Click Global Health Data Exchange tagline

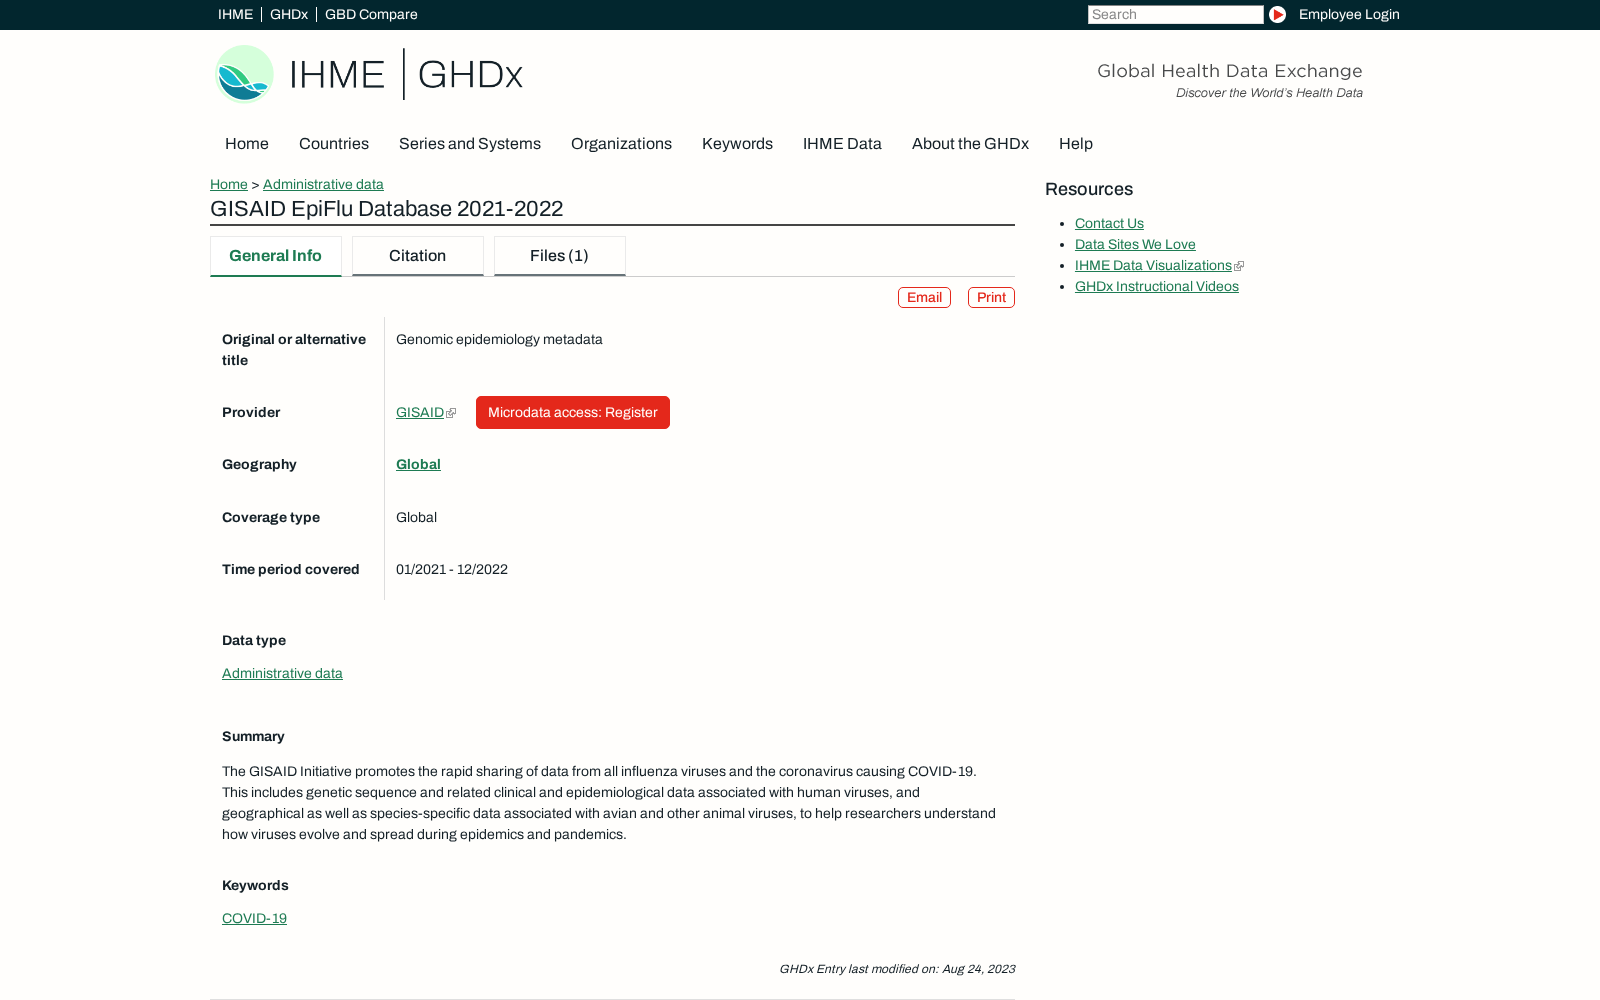click(x=1230, y=71)
